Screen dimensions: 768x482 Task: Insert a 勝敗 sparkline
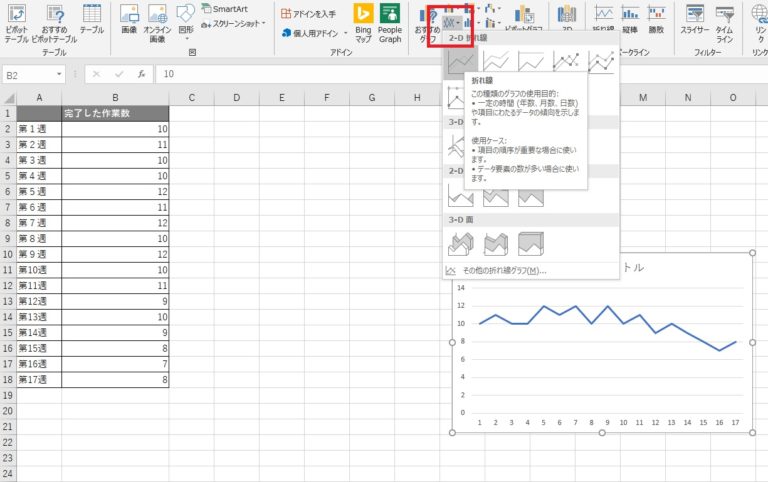pyautogui.click(x=656, y=20)
